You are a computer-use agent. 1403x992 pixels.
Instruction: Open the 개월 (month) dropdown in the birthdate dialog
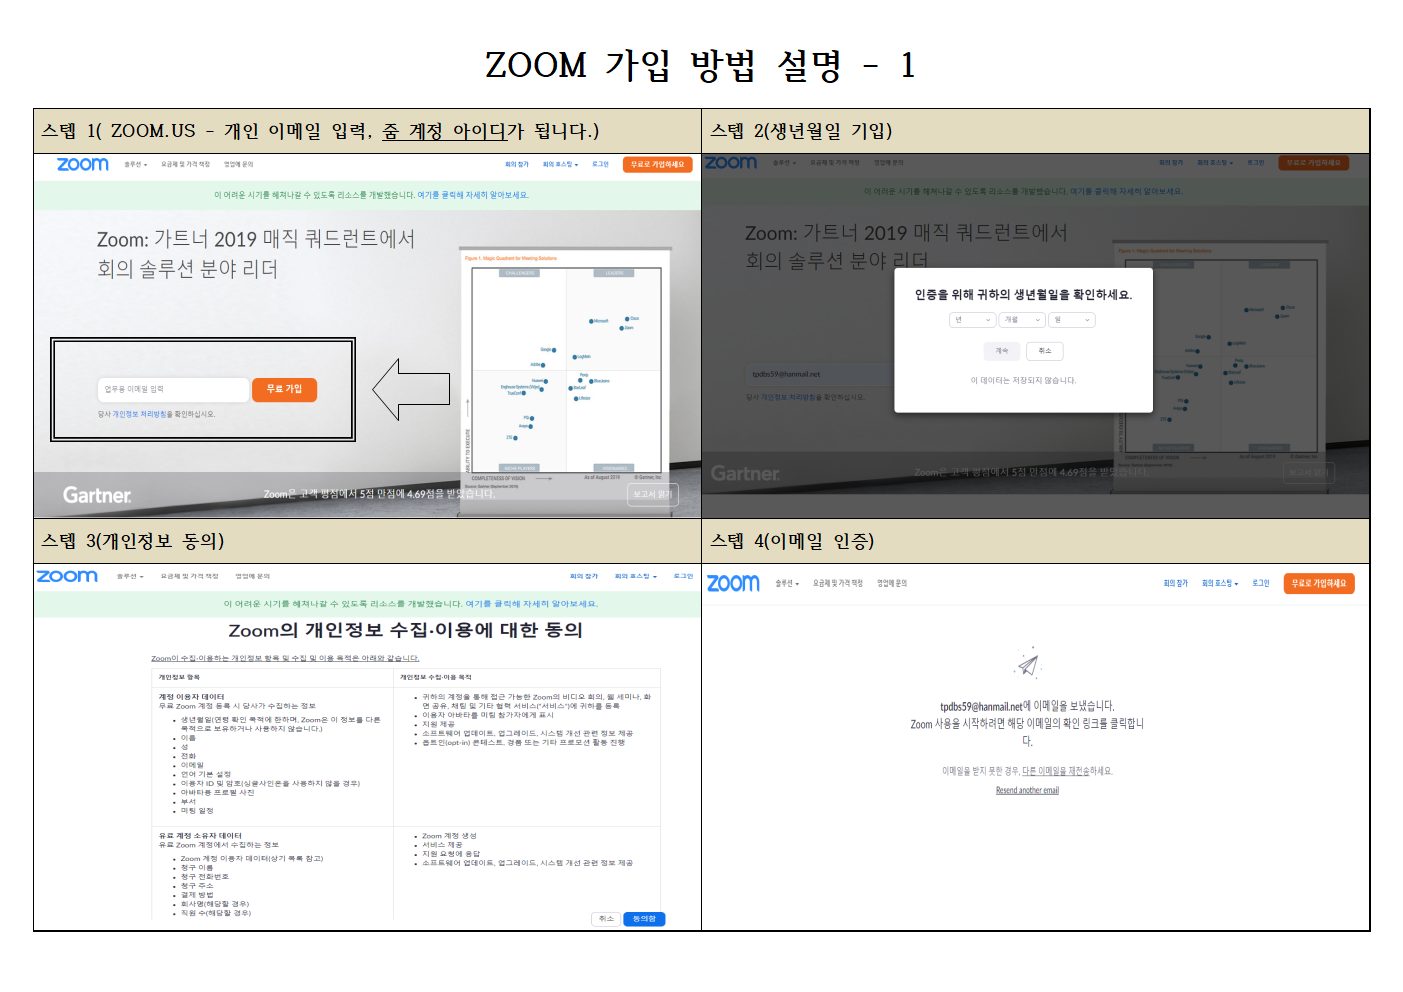click(x=1022, y=320)
